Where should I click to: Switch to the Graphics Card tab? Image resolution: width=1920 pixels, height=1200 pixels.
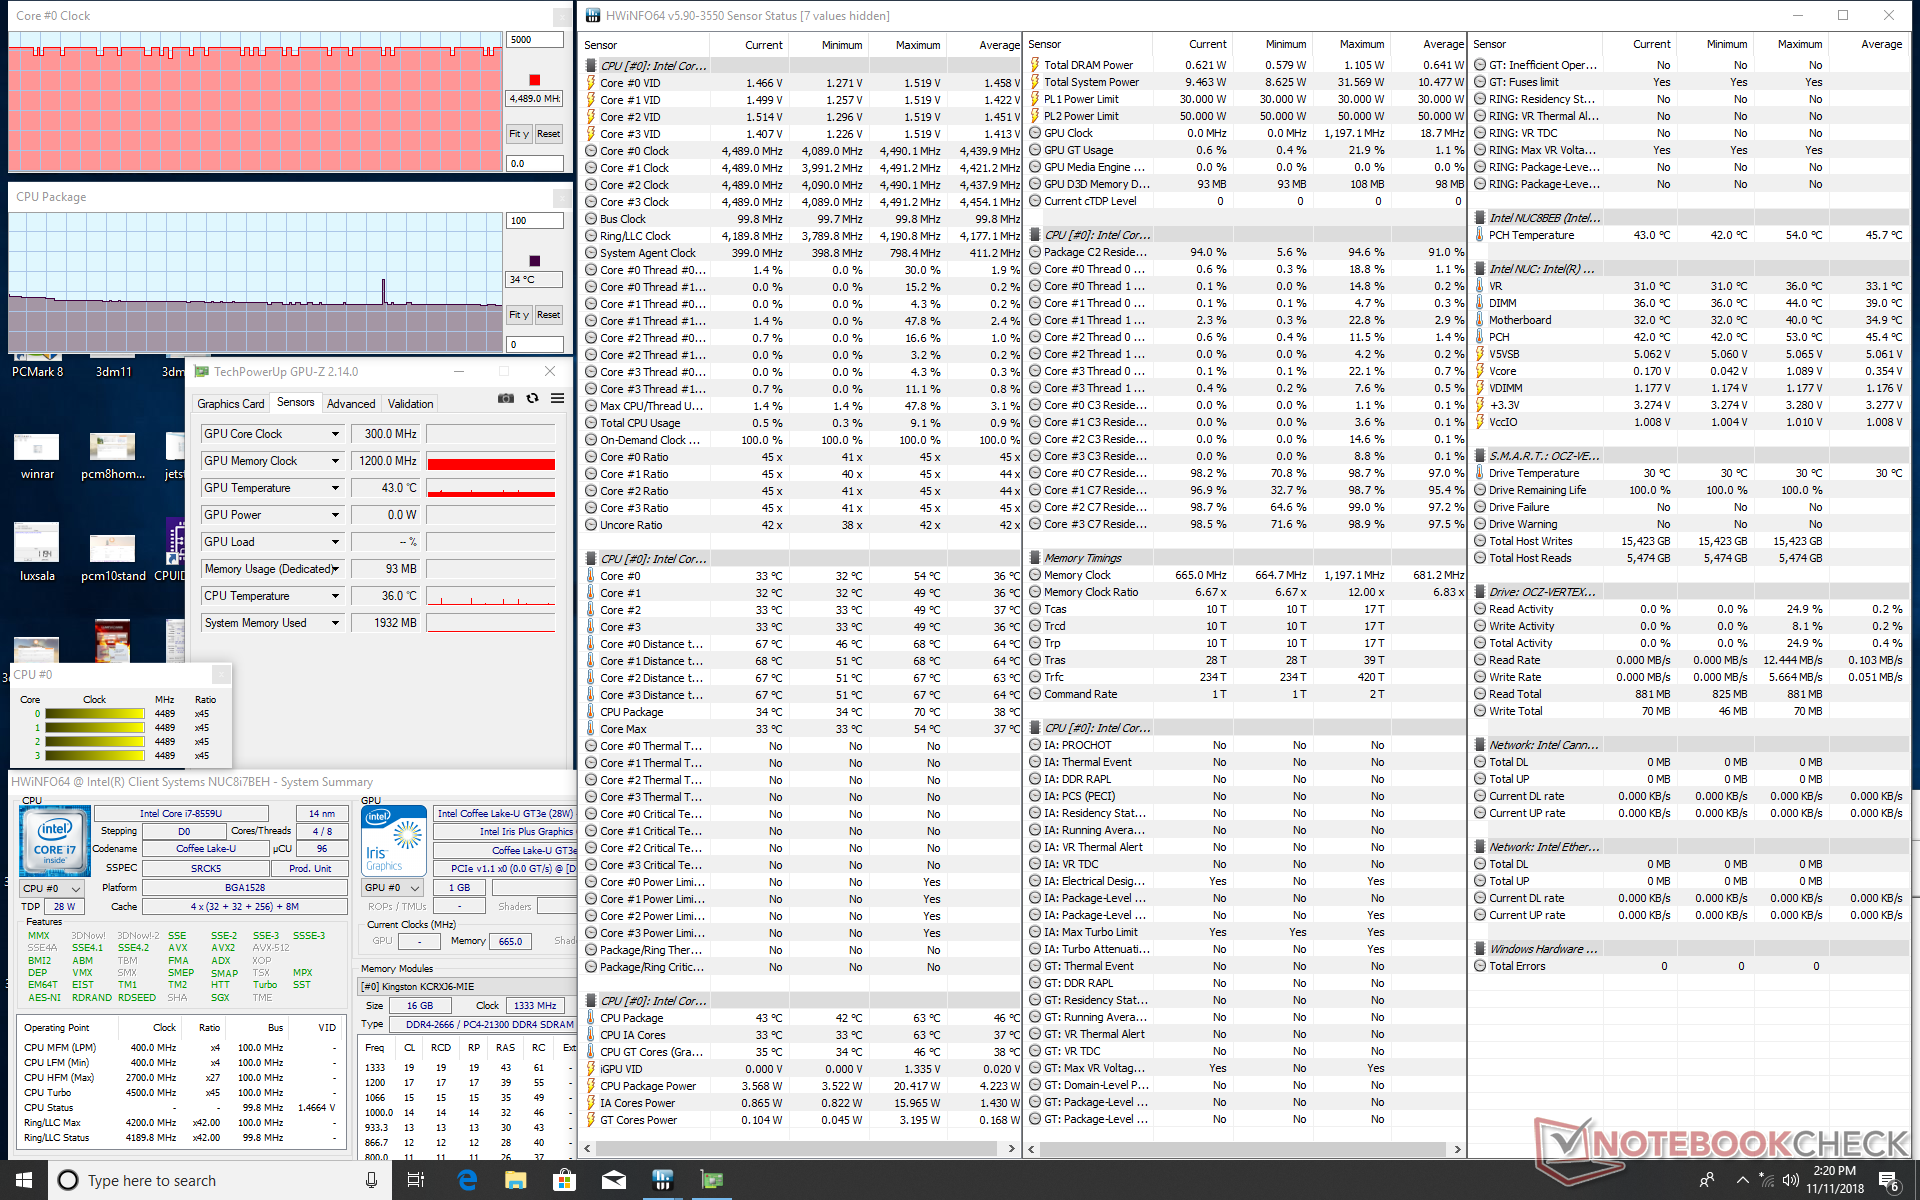coord(231,404)
